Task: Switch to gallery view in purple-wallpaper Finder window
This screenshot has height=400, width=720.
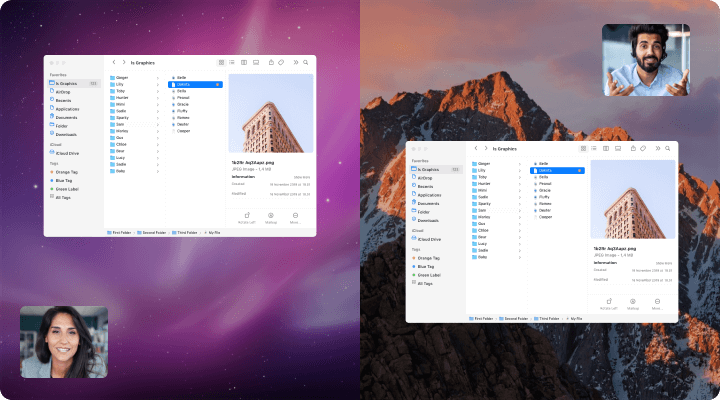Action: coord(256,62)
